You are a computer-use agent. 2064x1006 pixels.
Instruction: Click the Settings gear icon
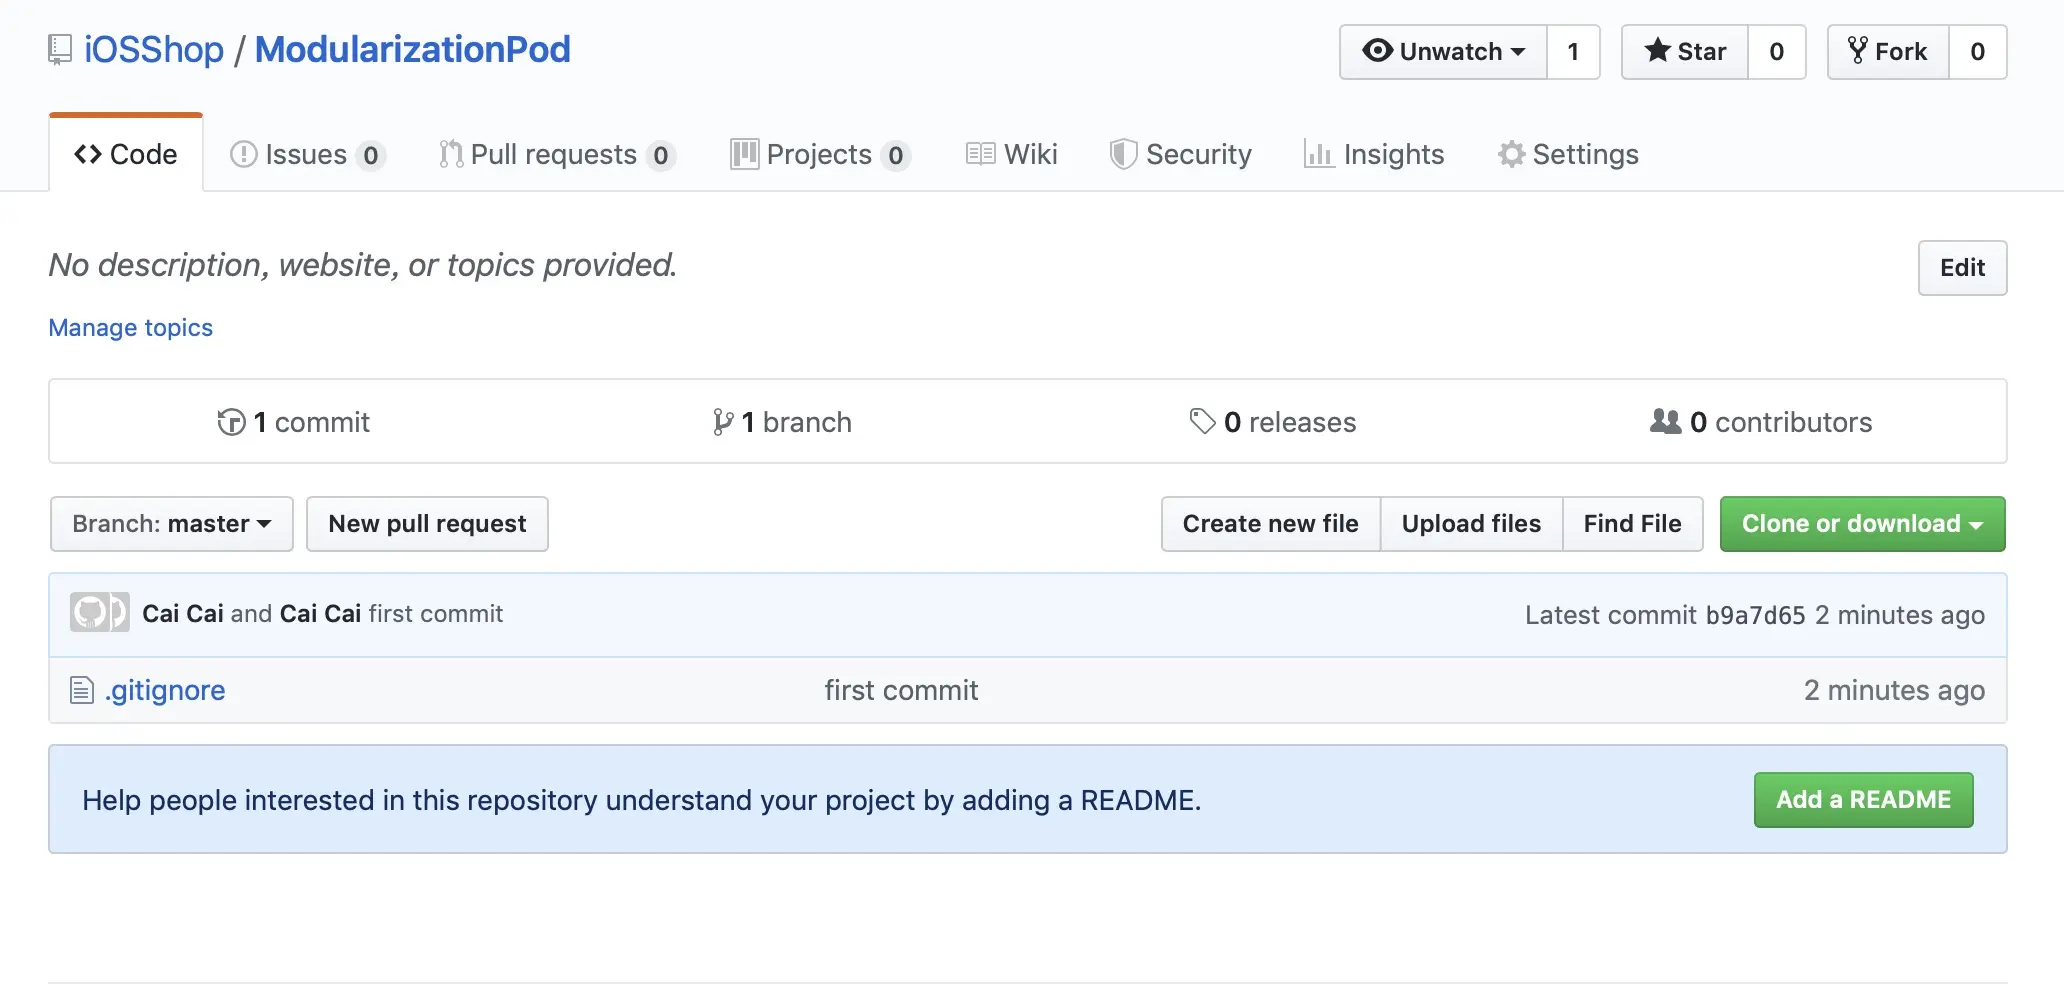1511,154
